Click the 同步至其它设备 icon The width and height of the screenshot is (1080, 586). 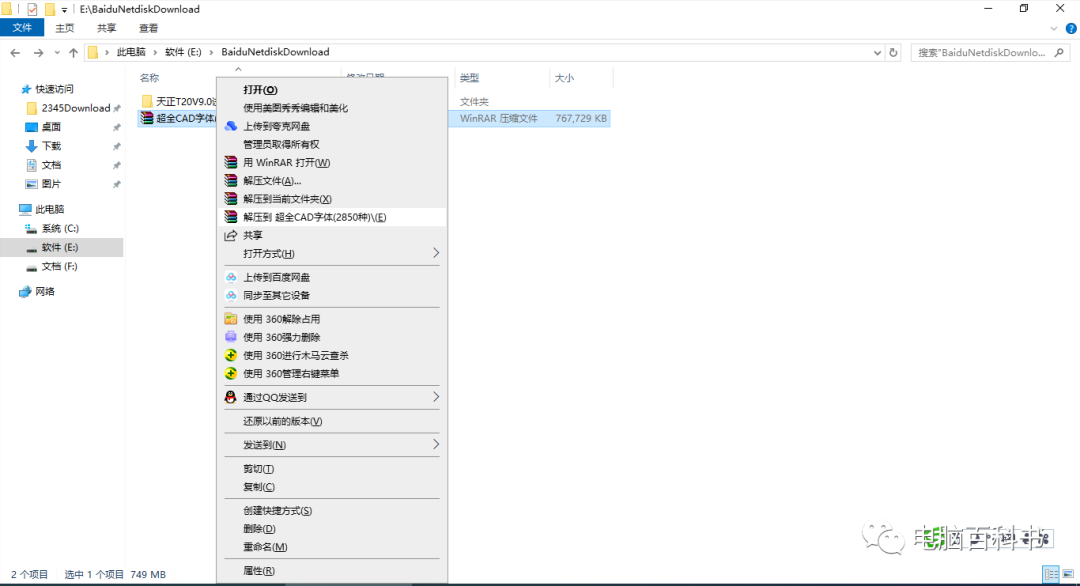click(x=231, y=295)
